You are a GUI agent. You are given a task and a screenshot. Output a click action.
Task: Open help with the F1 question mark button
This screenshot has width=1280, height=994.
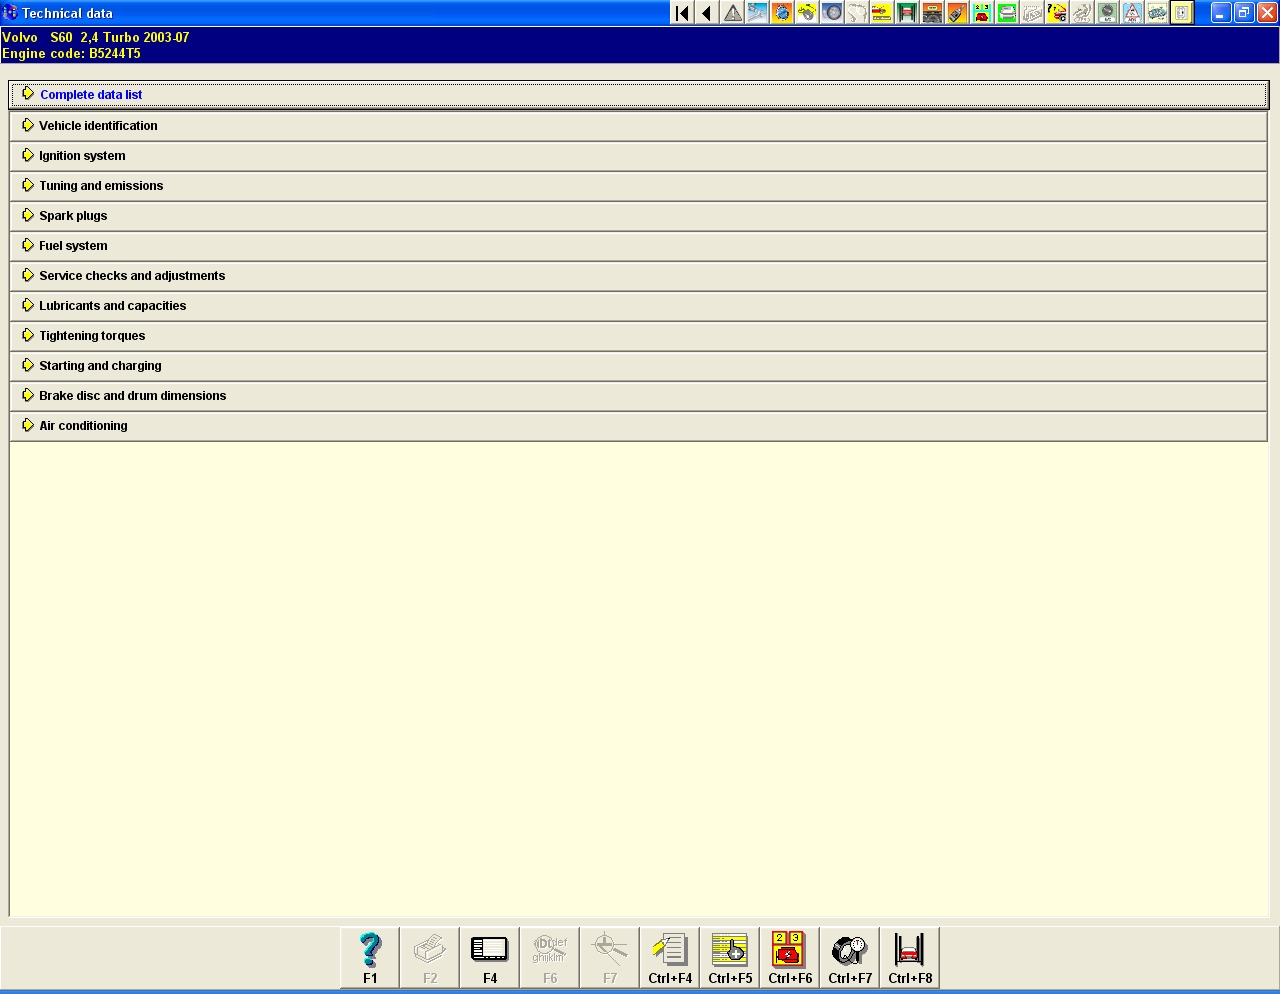370,957
